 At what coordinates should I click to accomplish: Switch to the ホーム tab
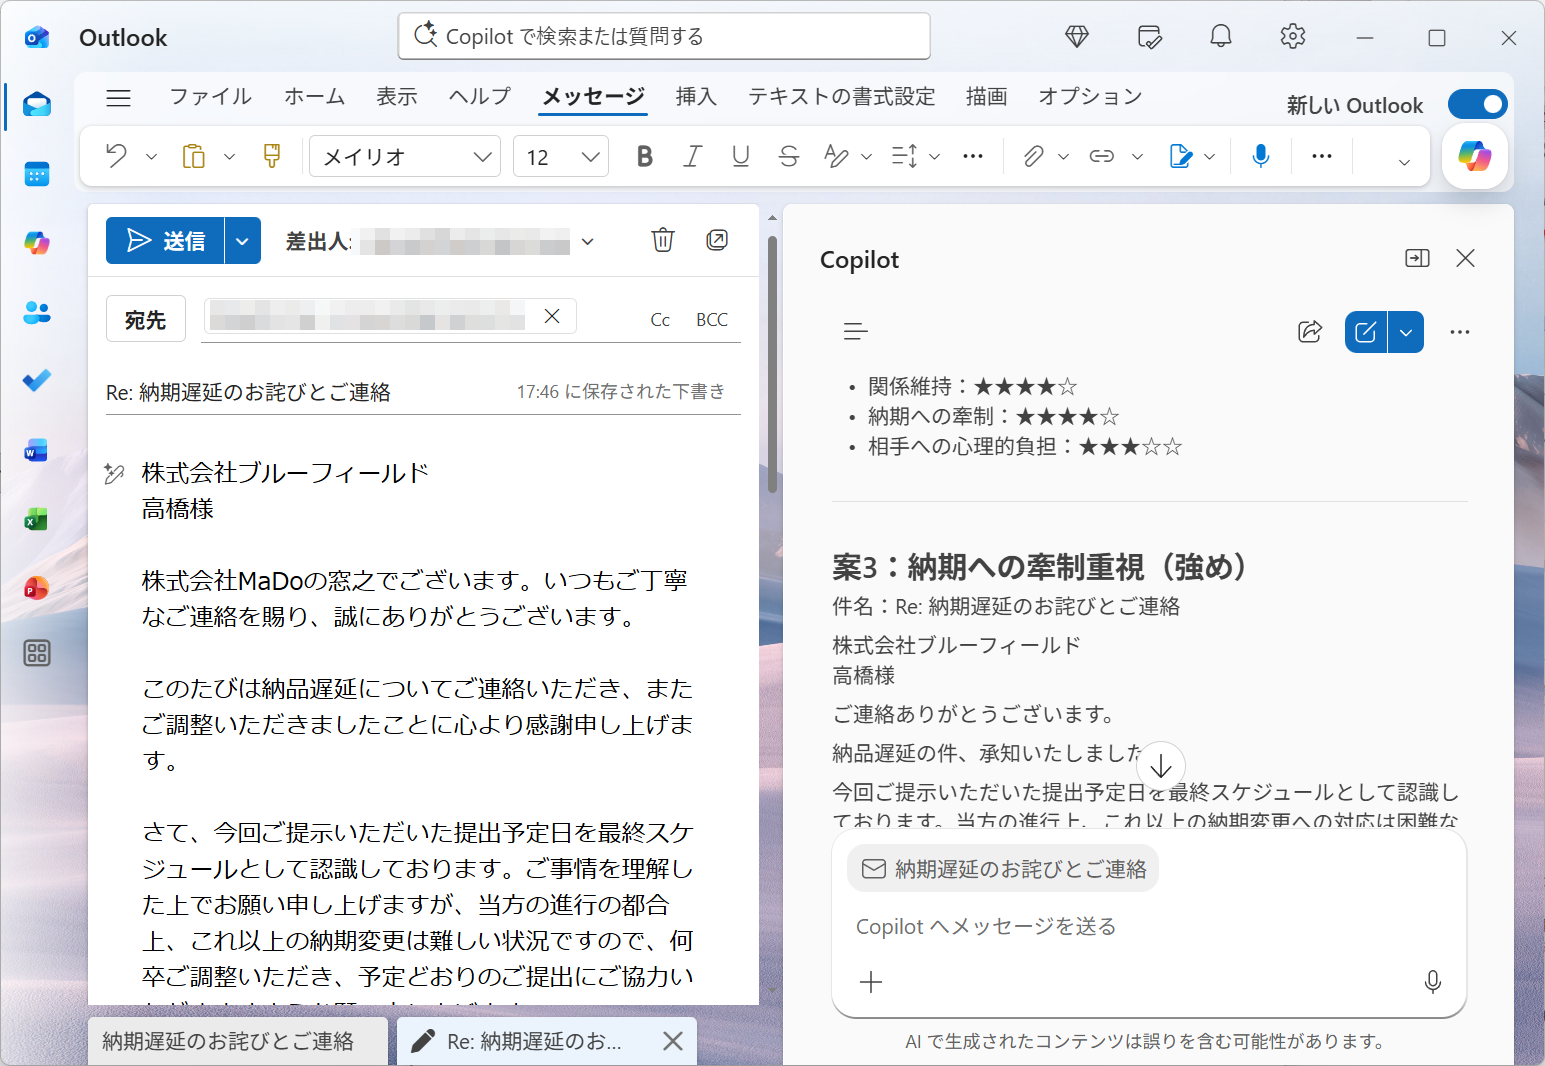point(314,97)
